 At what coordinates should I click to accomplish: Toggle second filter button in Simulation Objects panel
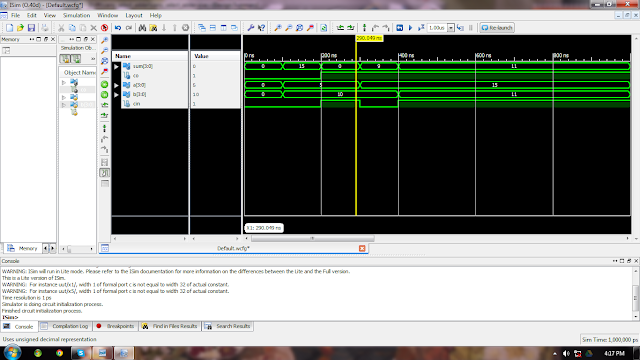(x=76, y=59)
